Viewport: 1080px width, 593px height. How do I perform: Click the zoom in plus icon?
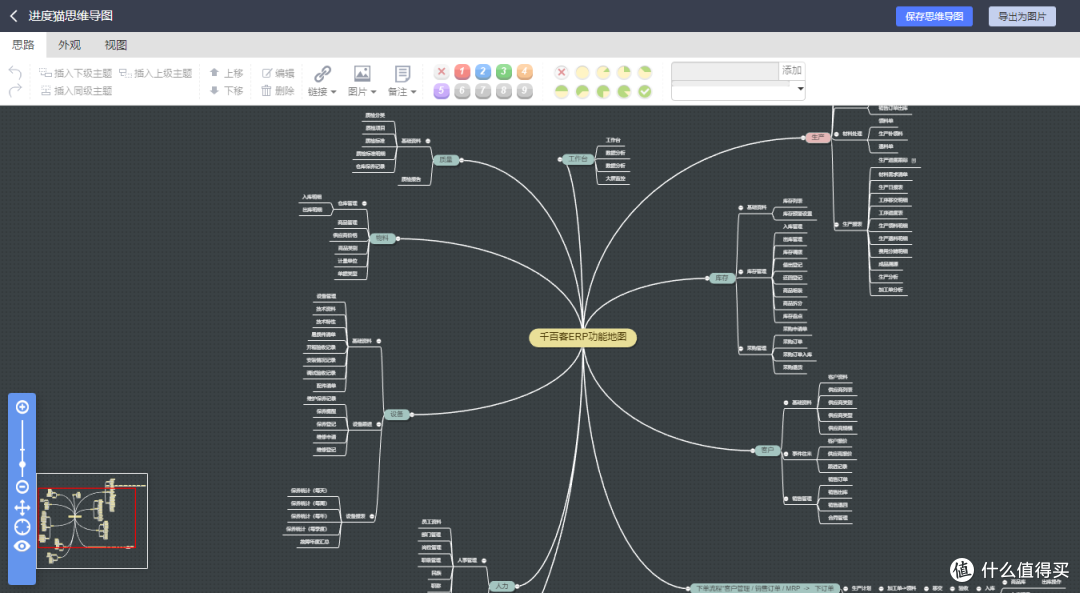coord(22,407)
